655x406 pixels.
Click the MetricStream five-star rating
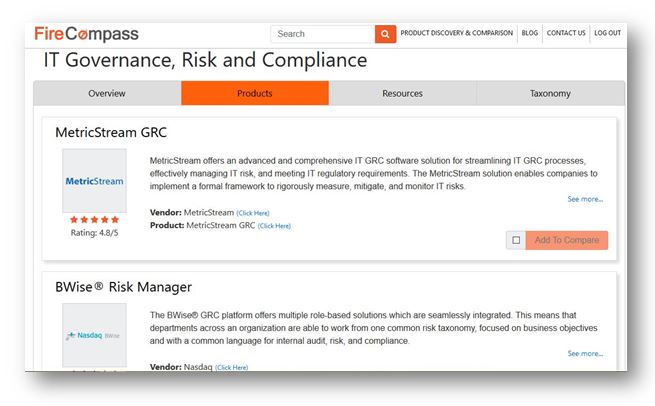(94, 220)
